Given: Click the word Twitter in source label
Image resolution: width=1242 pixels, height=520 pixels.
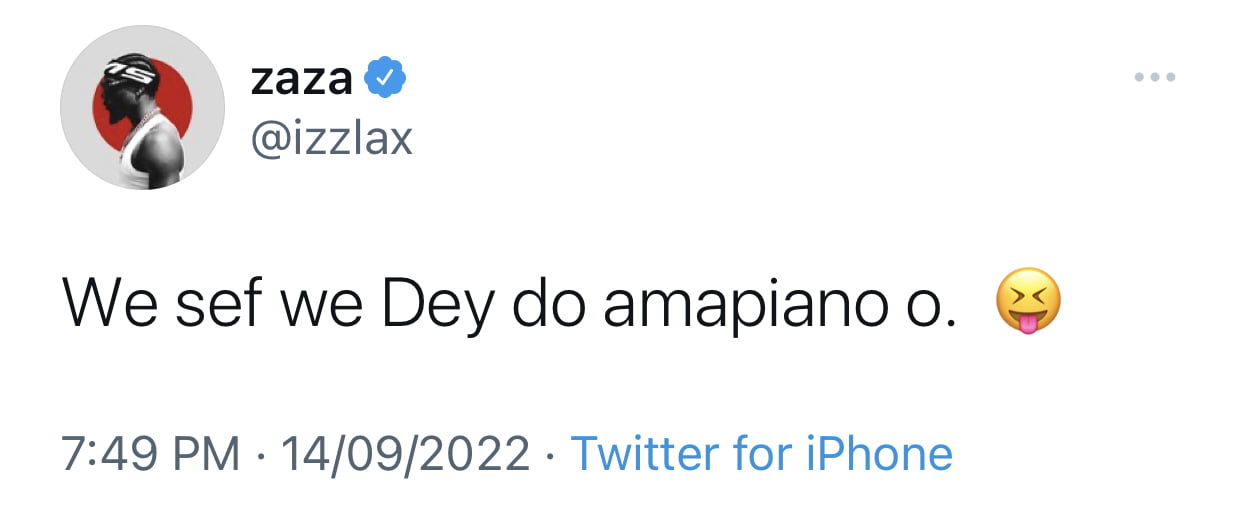Looking at the screenshot, I should pyautogui.click(x=645, y=454).
